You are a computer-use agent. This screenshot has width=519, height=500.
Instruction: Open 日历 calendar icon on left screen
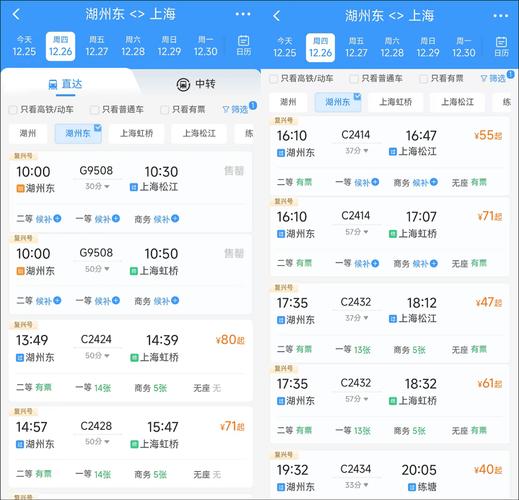[x=244, y=45]
